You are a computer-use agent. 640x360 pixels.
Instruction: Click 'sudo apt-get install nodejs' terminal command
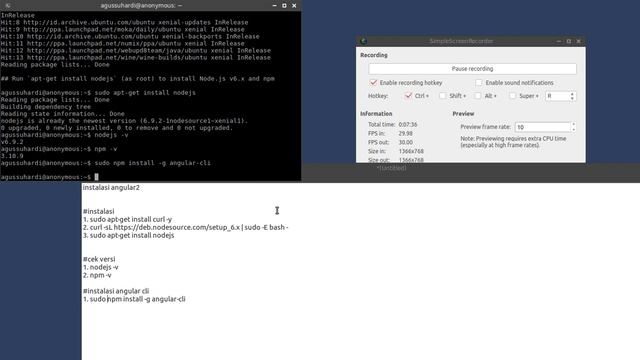coord(145,93)
